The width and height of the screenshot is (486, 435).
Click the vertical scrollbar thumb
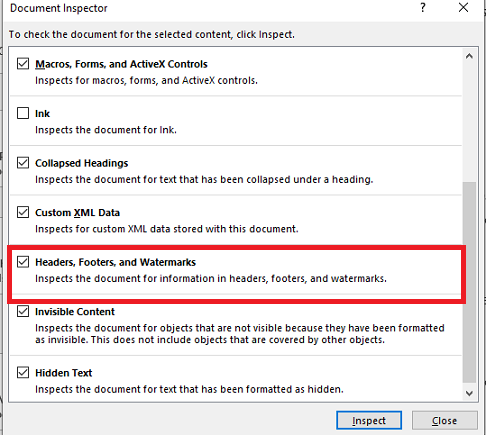click(x=469, y=282)
